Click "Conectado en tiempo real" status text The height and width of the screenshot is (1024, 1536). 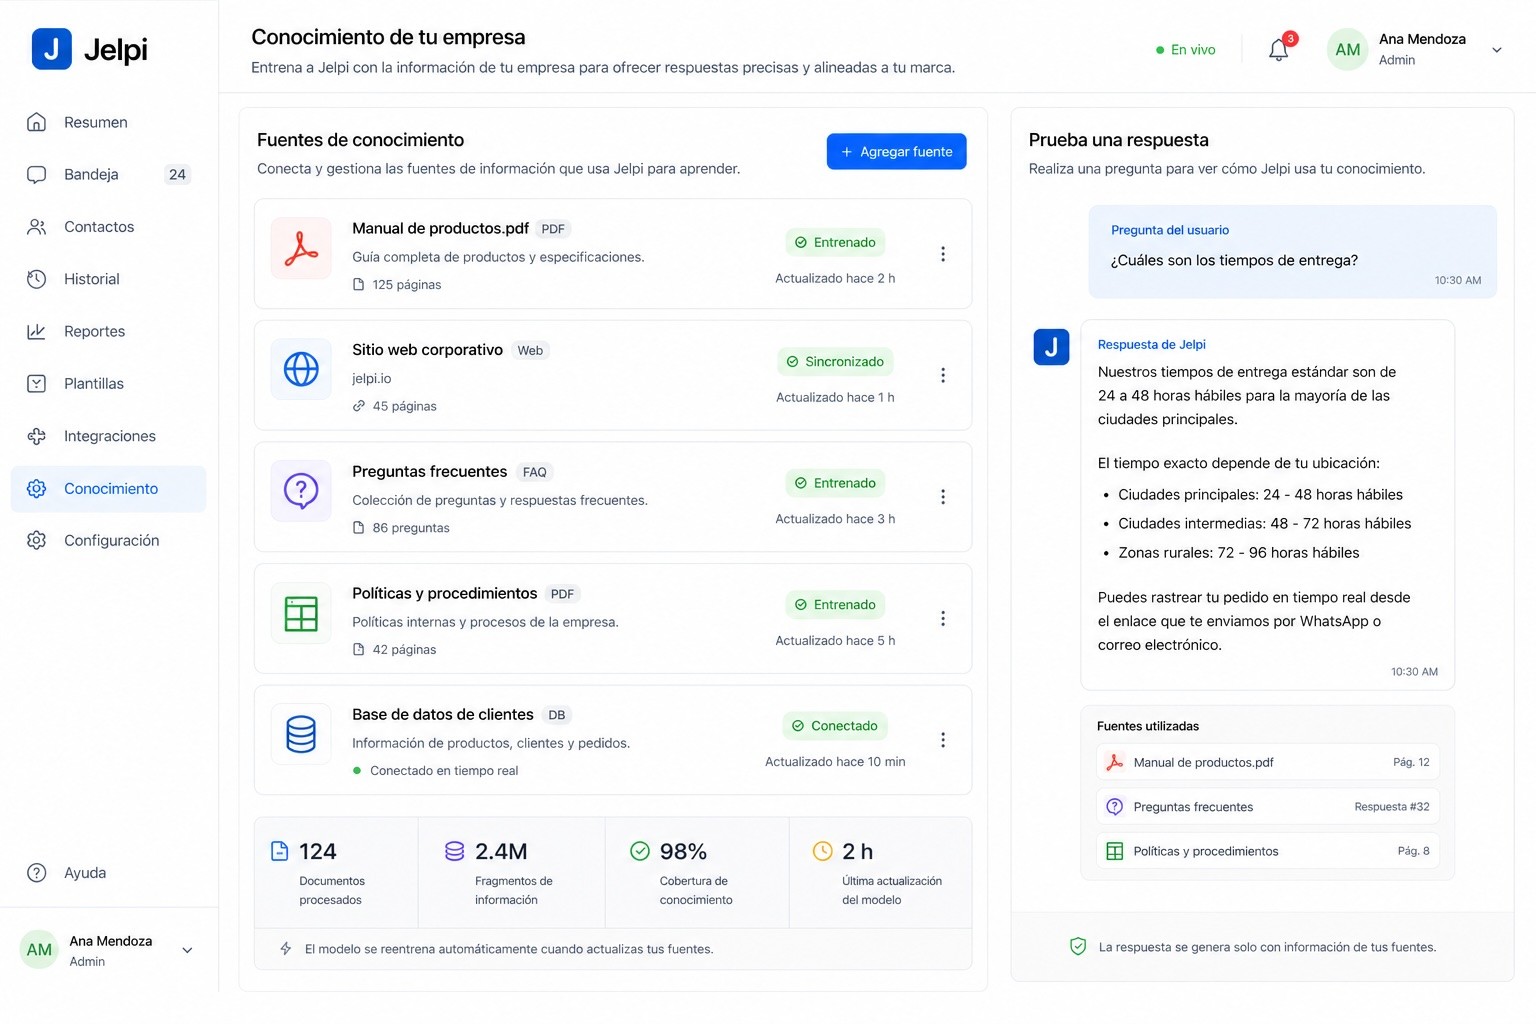click(444, 771)
